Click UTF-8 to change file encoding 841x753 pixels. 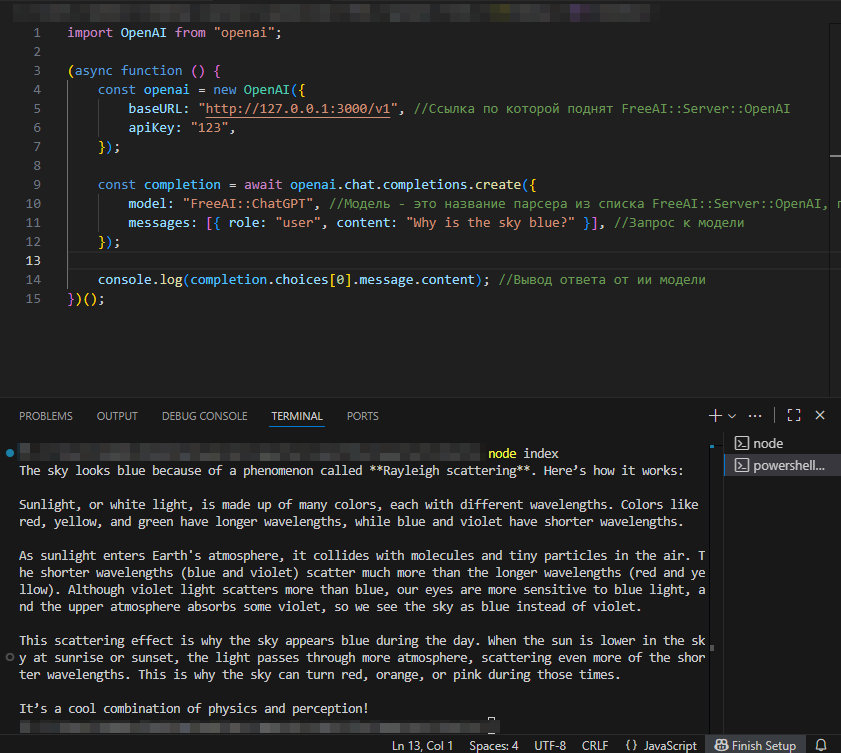click(549, 745)
